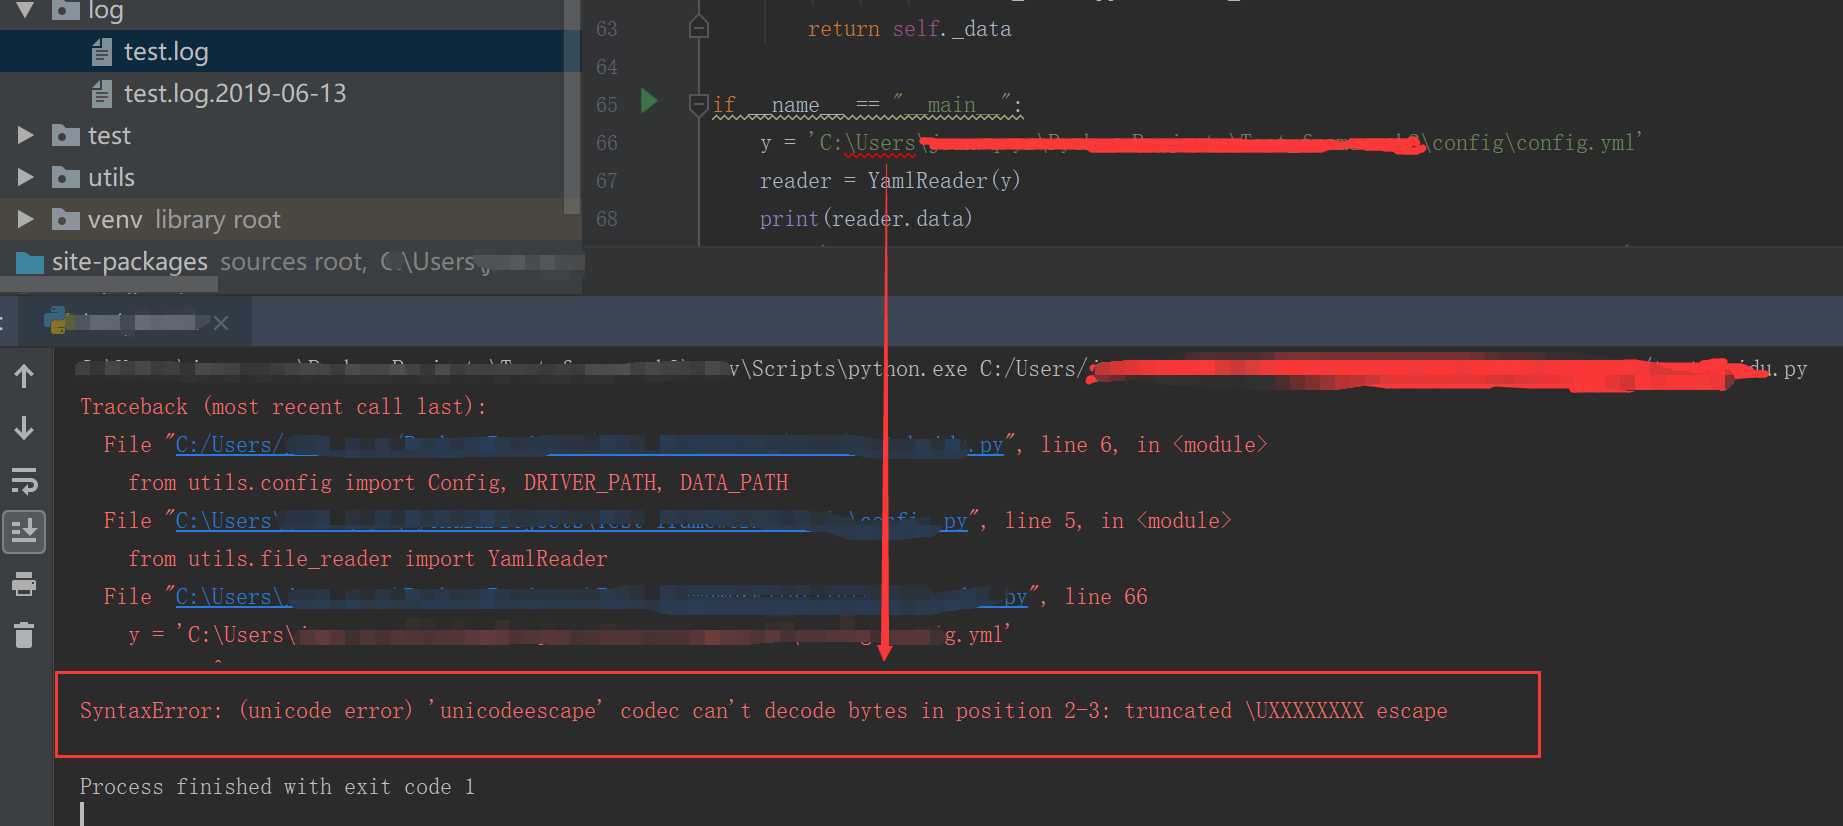Select the Python run tab
Image resolution: width=1843 pixels, height=826 pixels.
(136, 322)
